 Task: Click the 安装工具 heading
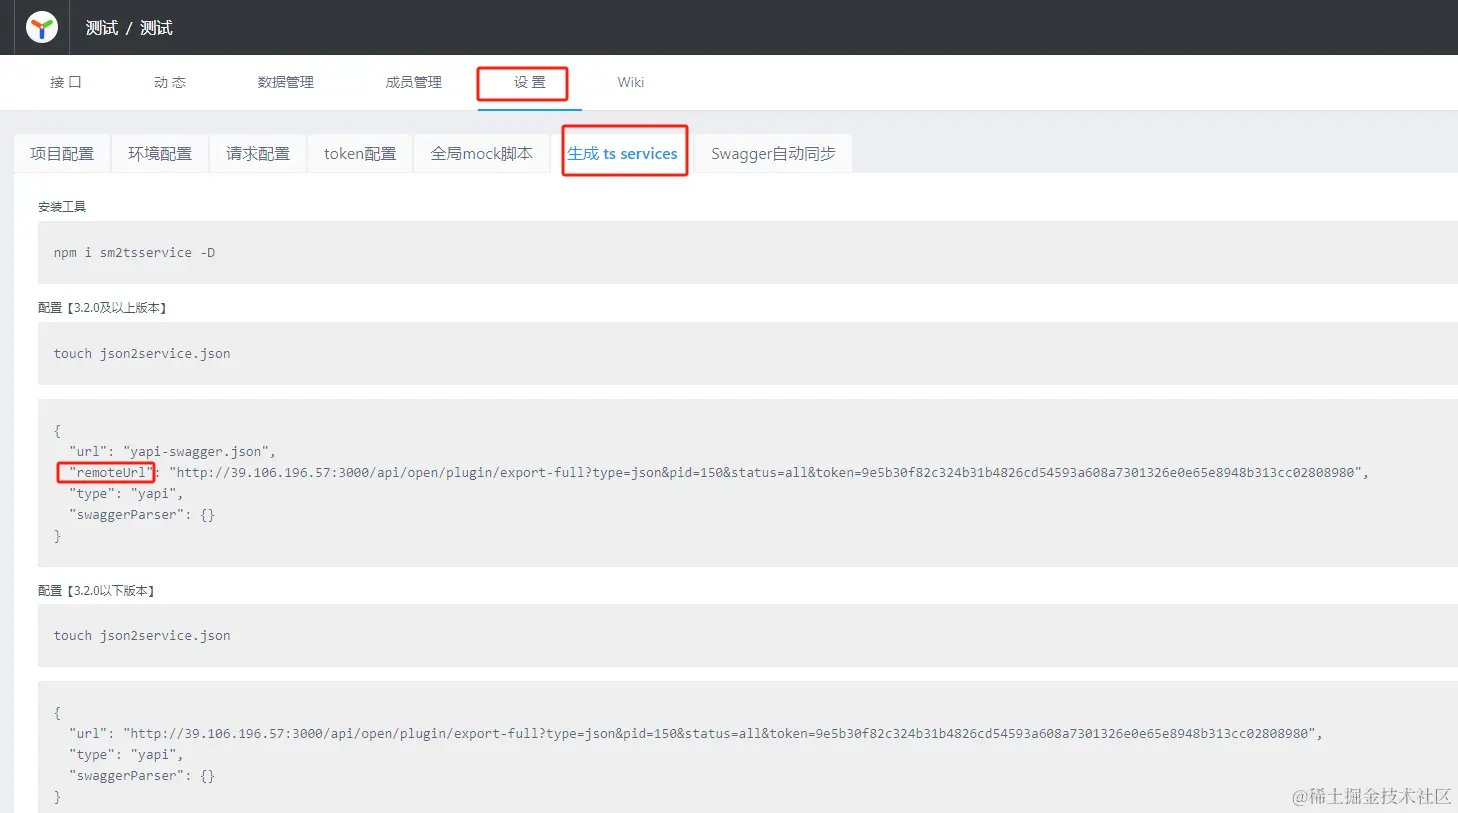(62, 207)
